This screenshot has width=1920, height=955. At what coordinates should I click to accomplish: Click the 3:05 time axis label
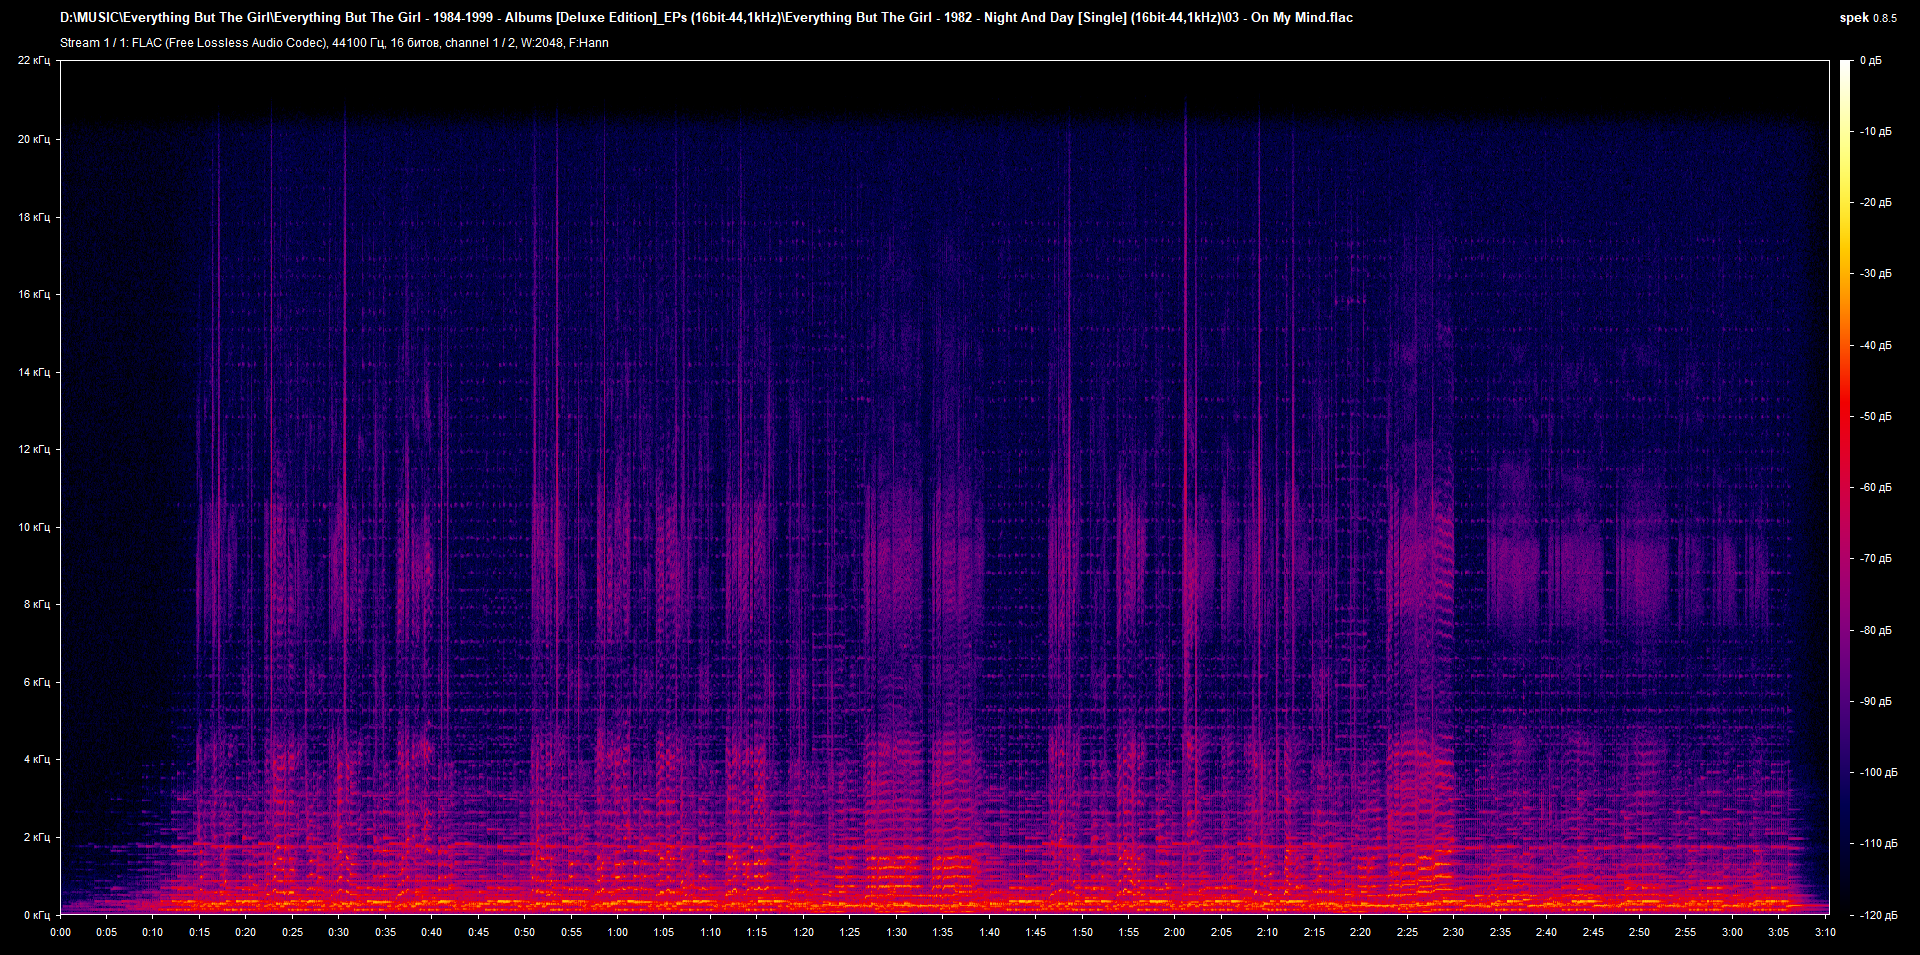tap(1778, 932)
